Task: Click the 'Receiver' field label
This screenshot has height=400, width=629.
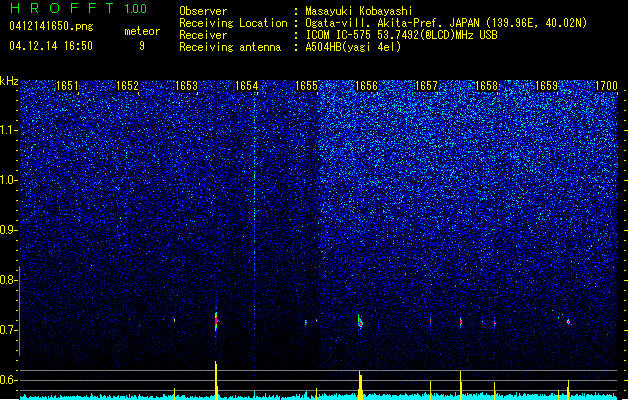Action: 203,35
